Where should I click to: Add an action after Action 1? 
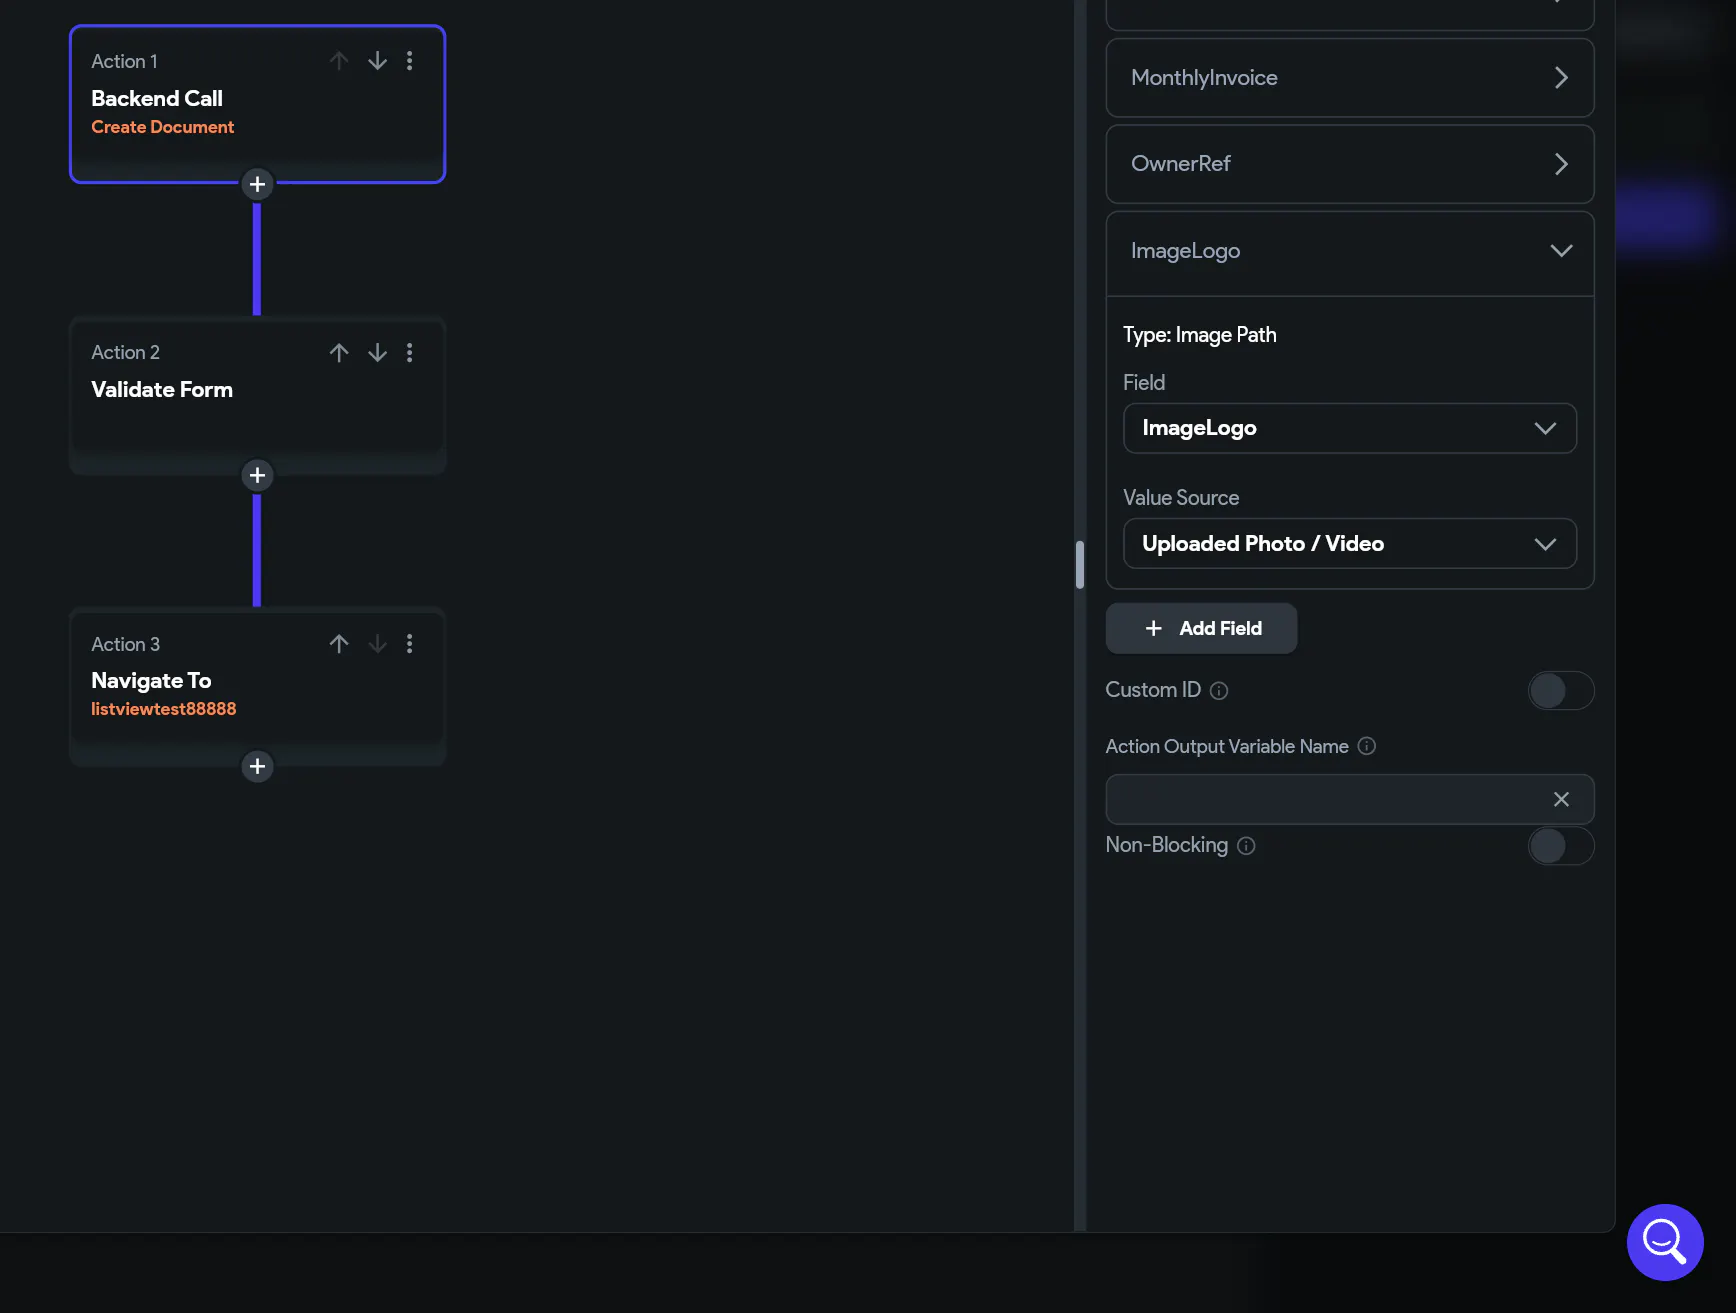[x=257, y=184]
